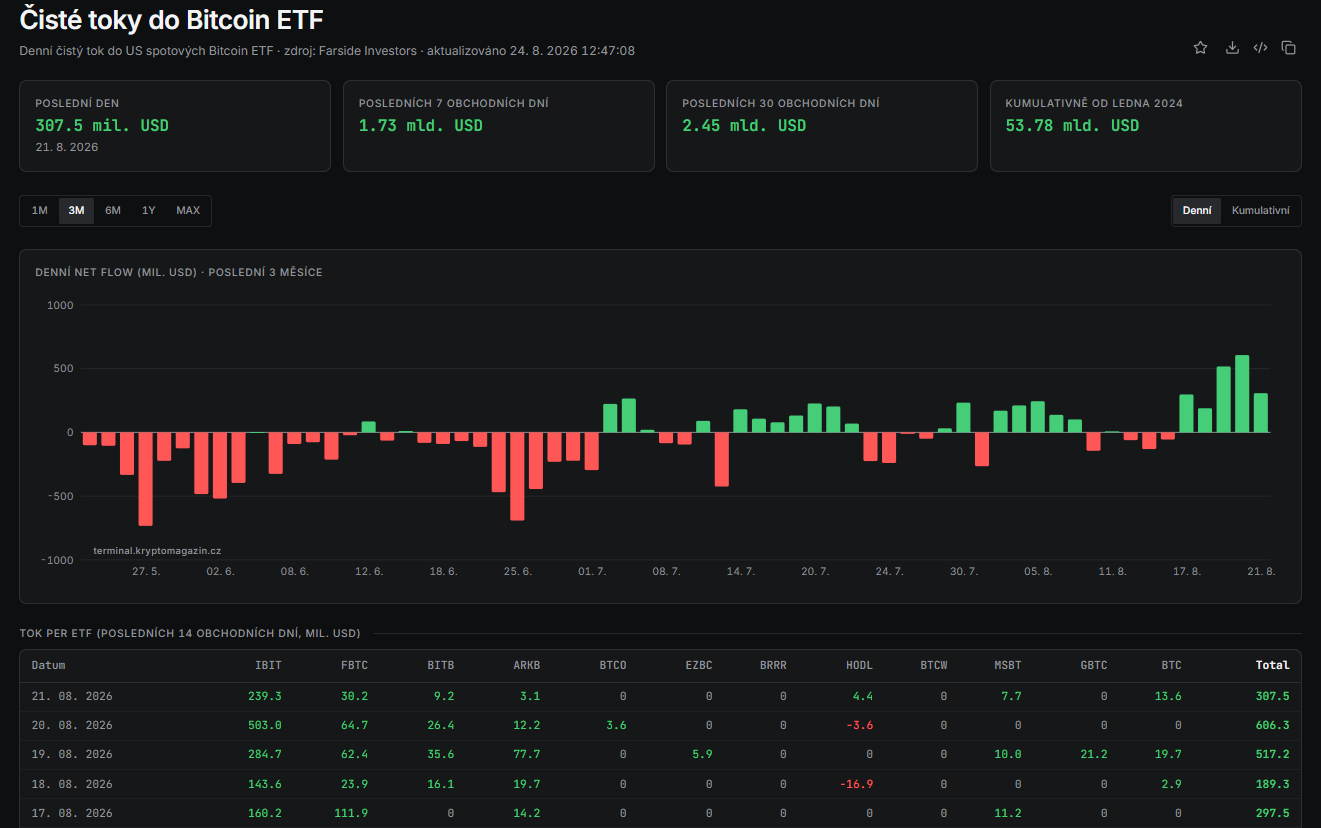Screen dimensions: 1321x828
Task: Switch the chart to 1Y range
Action: click(x=149, y=211)
